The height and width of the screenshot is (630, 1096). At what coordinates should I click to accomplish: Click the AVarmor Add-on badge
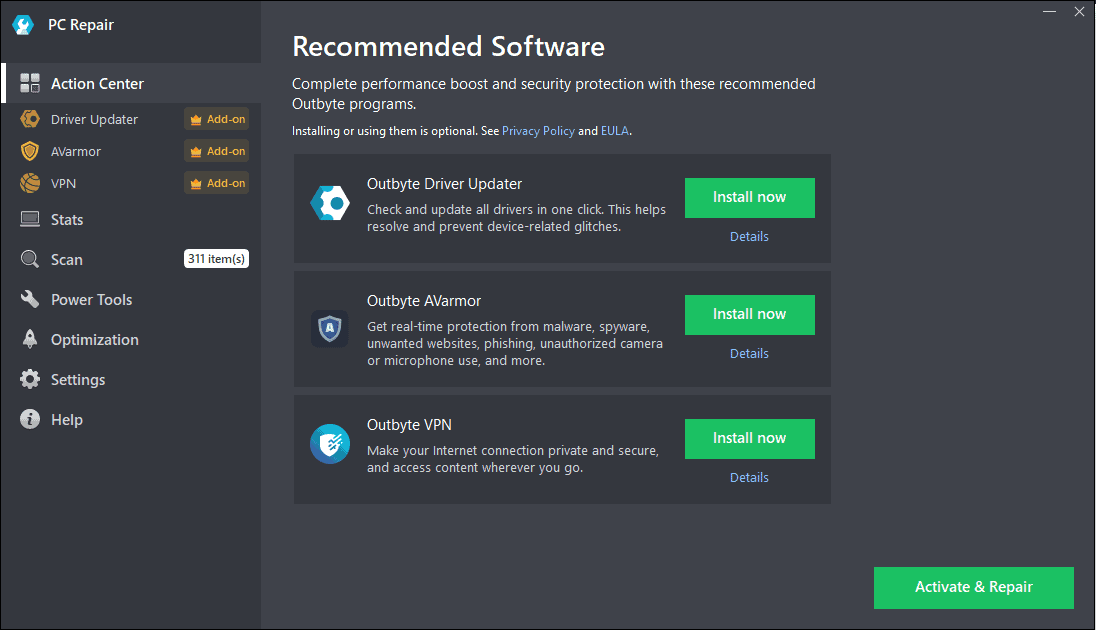click(x=217, y=151)
